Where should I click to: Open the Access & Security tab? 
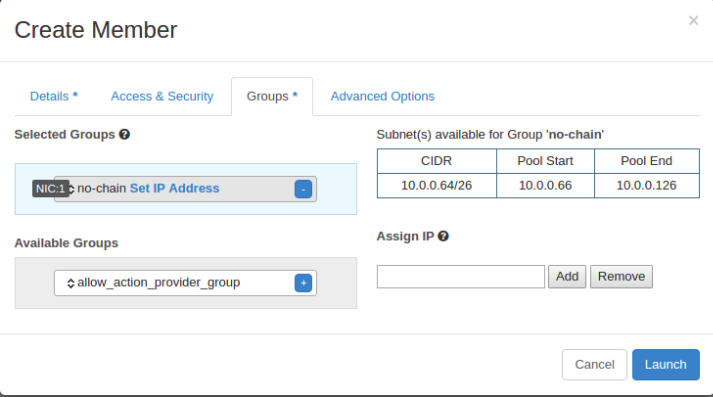(x=162, y=96)
